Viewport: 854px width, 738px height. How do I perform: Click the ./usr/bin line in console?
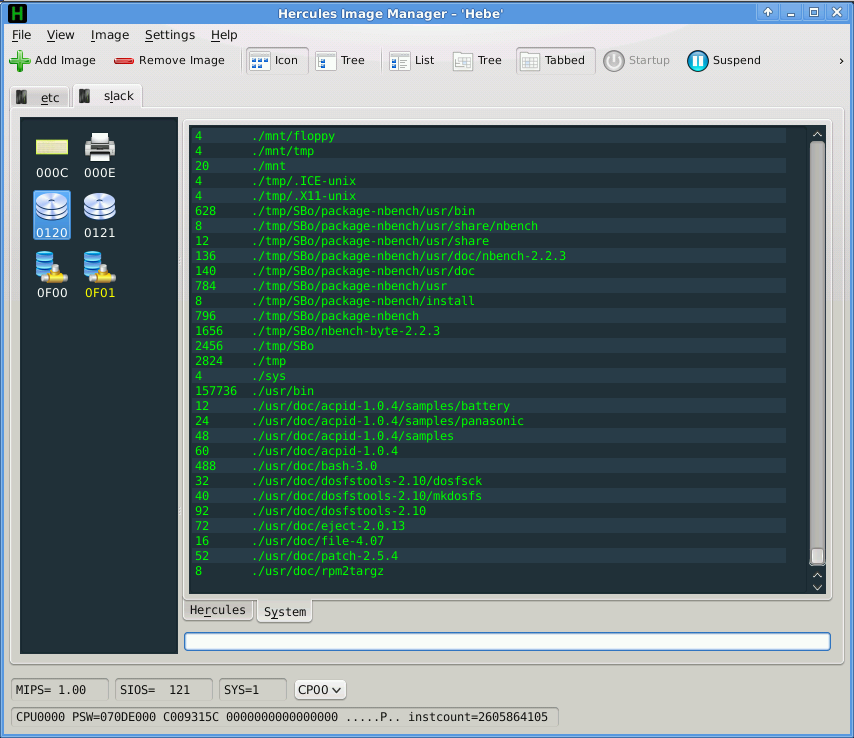pyautogui.click(x=489, y=391)
